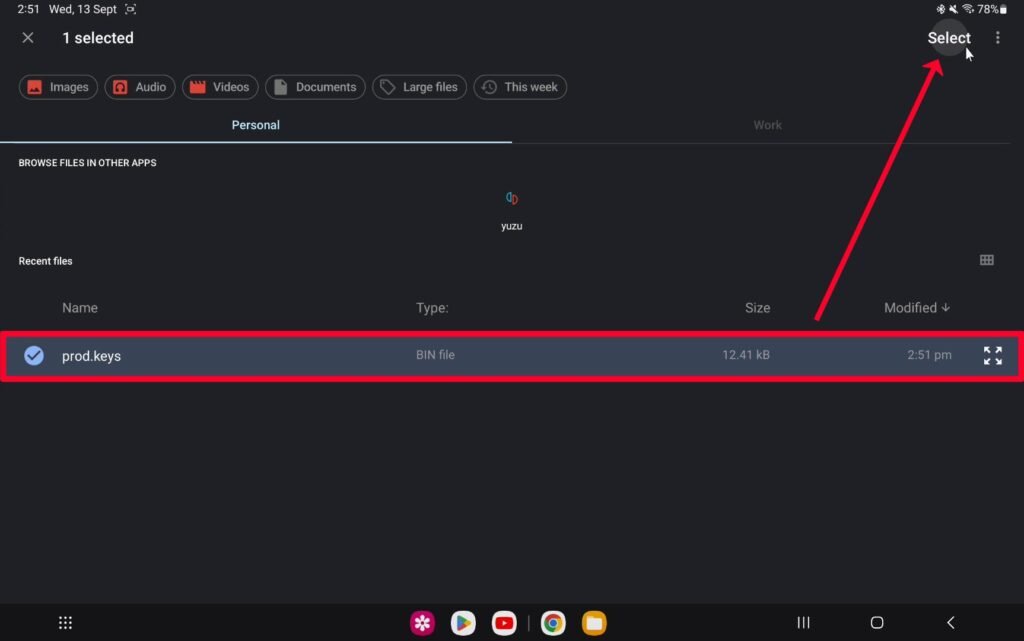Switch to the Work tab

(x=767, y=125)
